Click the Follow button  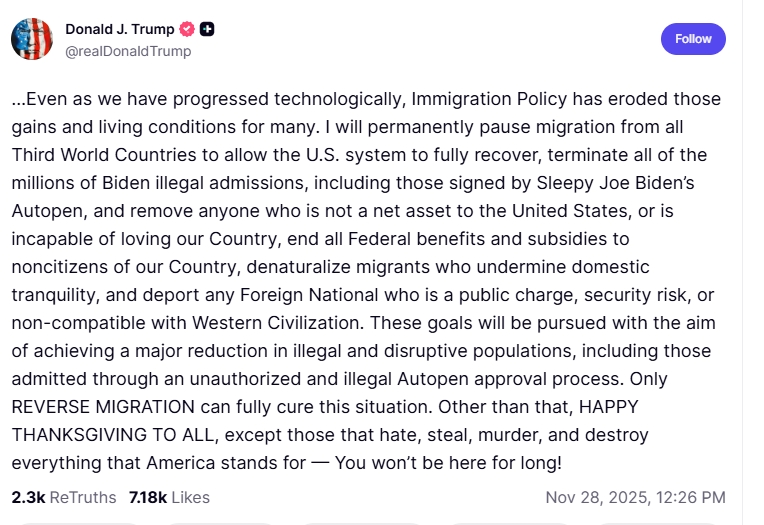point(693,39)
